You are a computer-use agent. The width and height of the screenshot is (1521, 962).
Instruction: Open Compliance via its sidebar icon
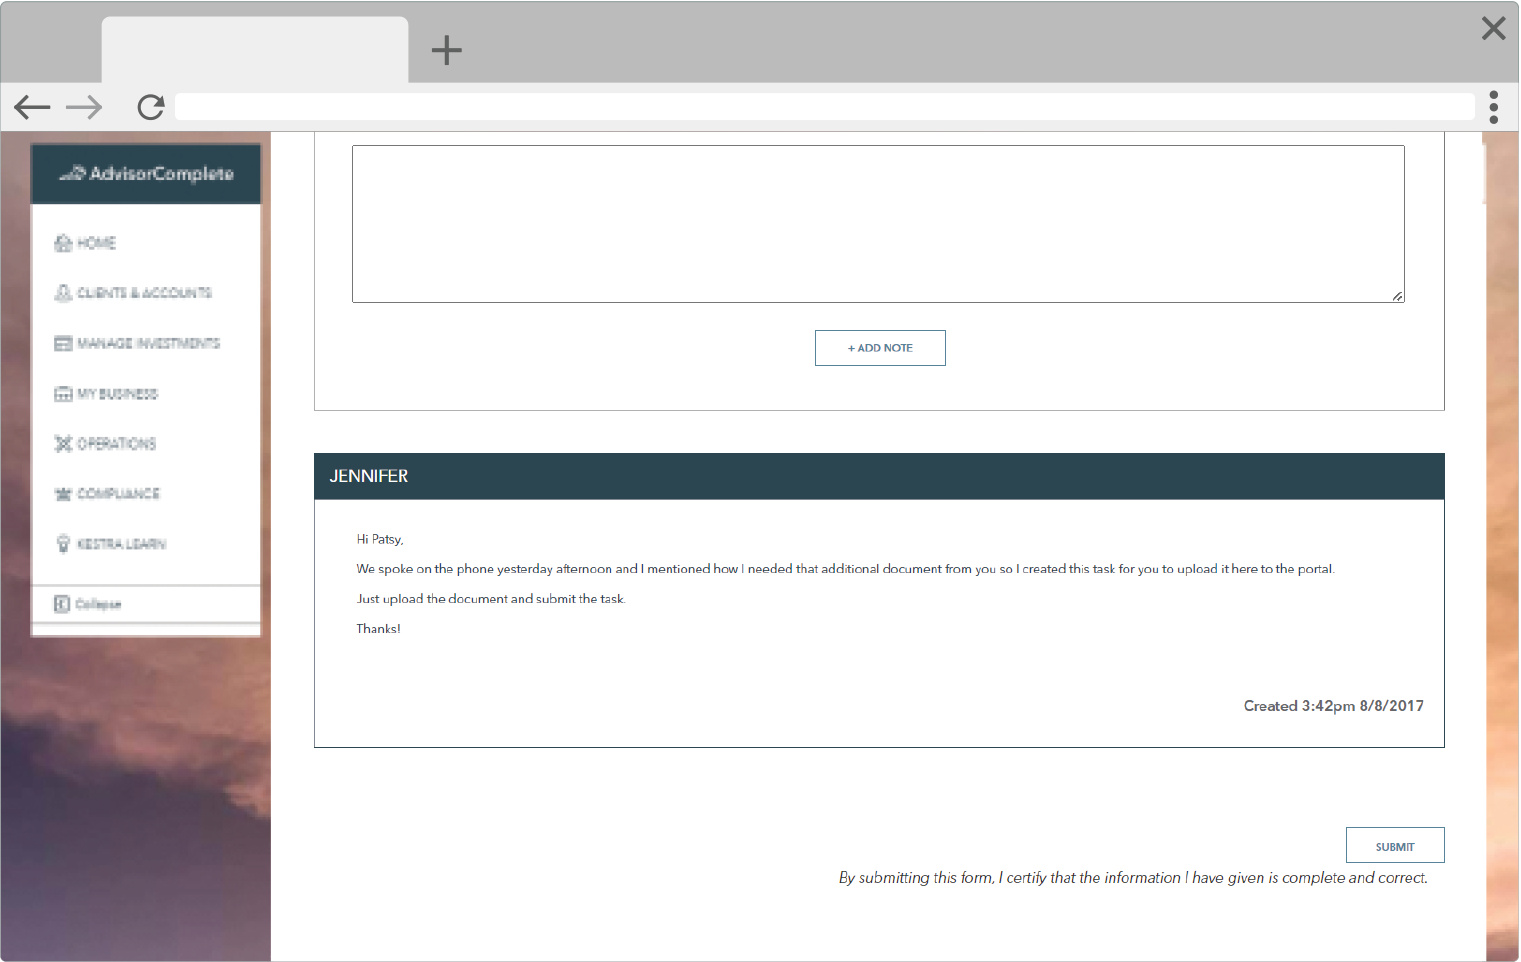point(63,494)
